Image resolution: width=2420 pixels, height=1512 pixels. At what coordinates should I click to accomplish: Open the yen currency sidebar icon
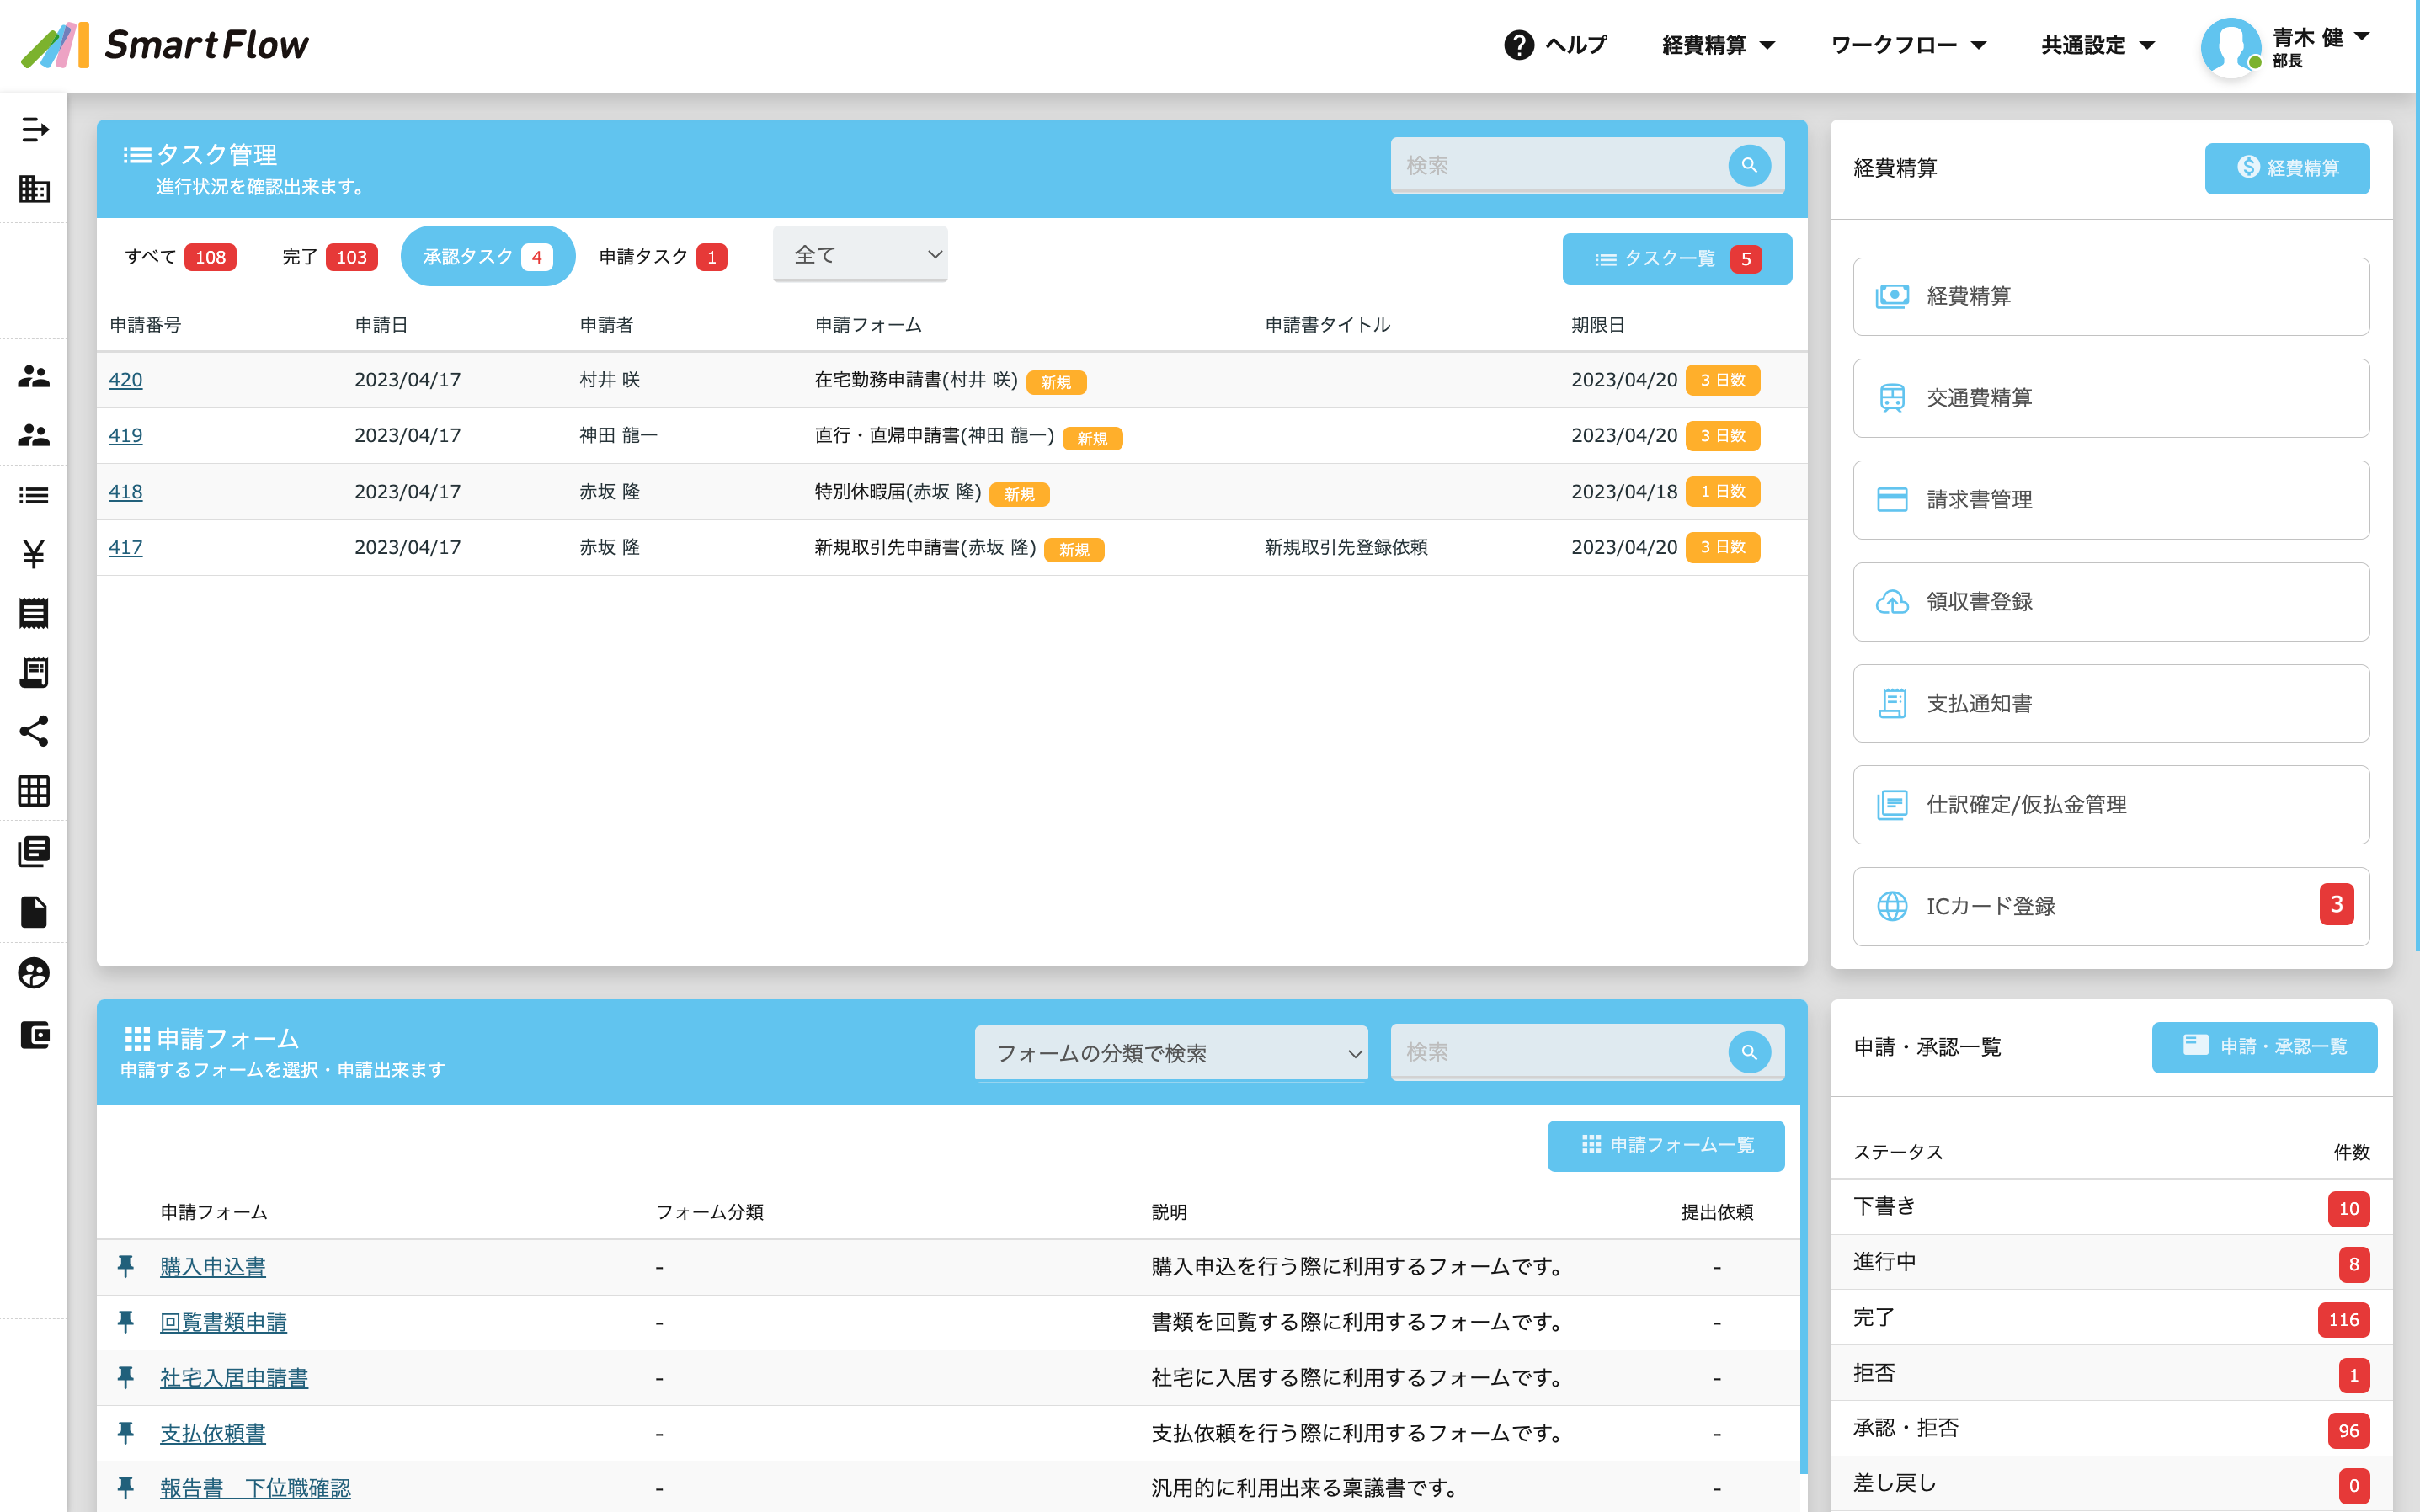click(34, 553)
